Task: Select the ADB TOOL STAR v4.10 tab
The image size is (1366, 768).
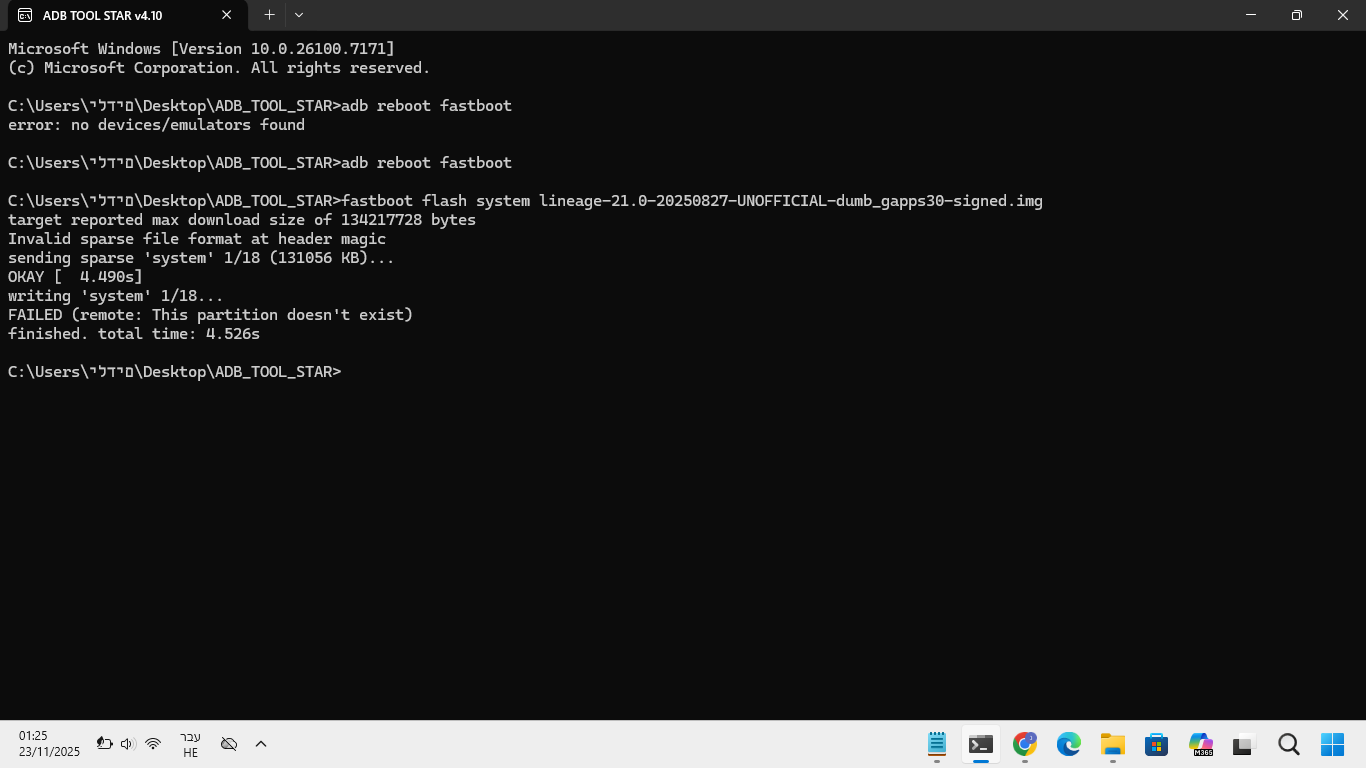Action: (x=110, y=15)
